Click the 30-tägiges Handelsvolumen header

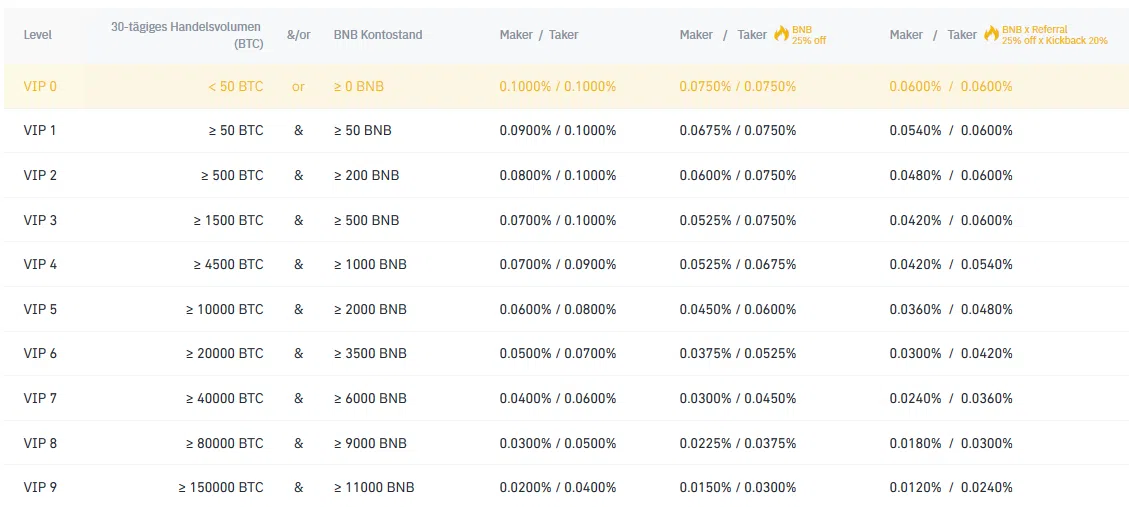[186, 35]
